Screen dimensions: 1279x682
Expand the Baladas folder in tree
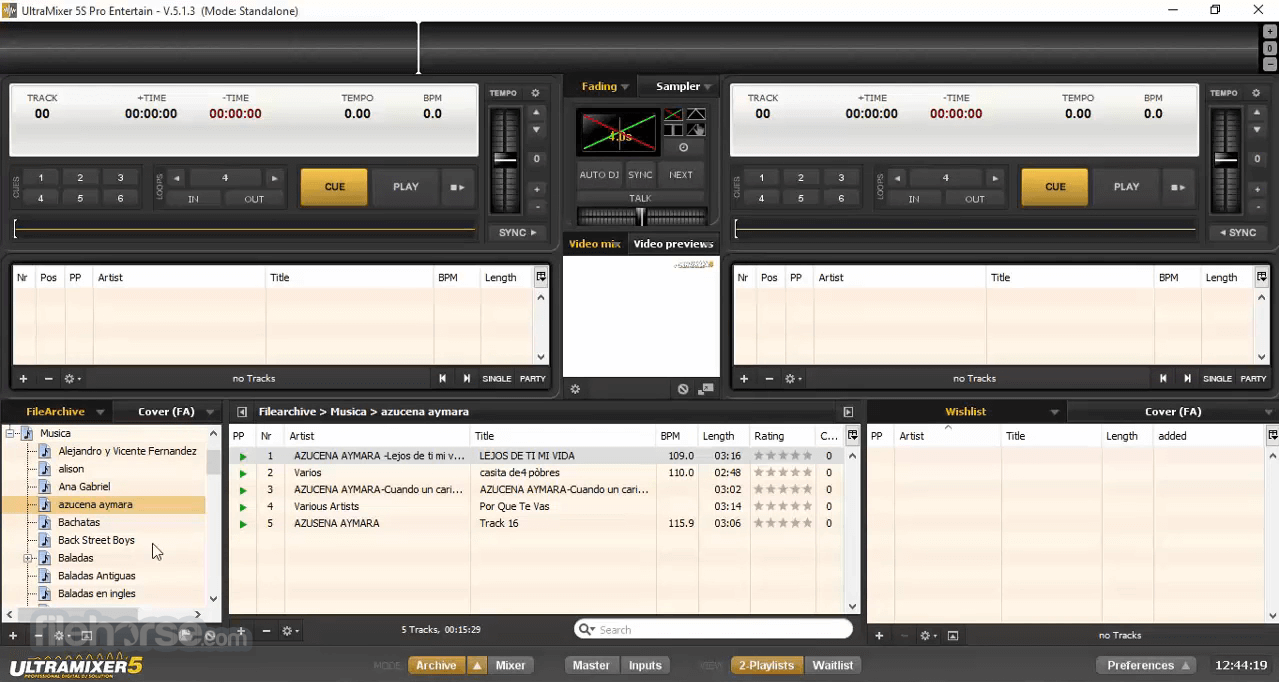tap(28, 558)
